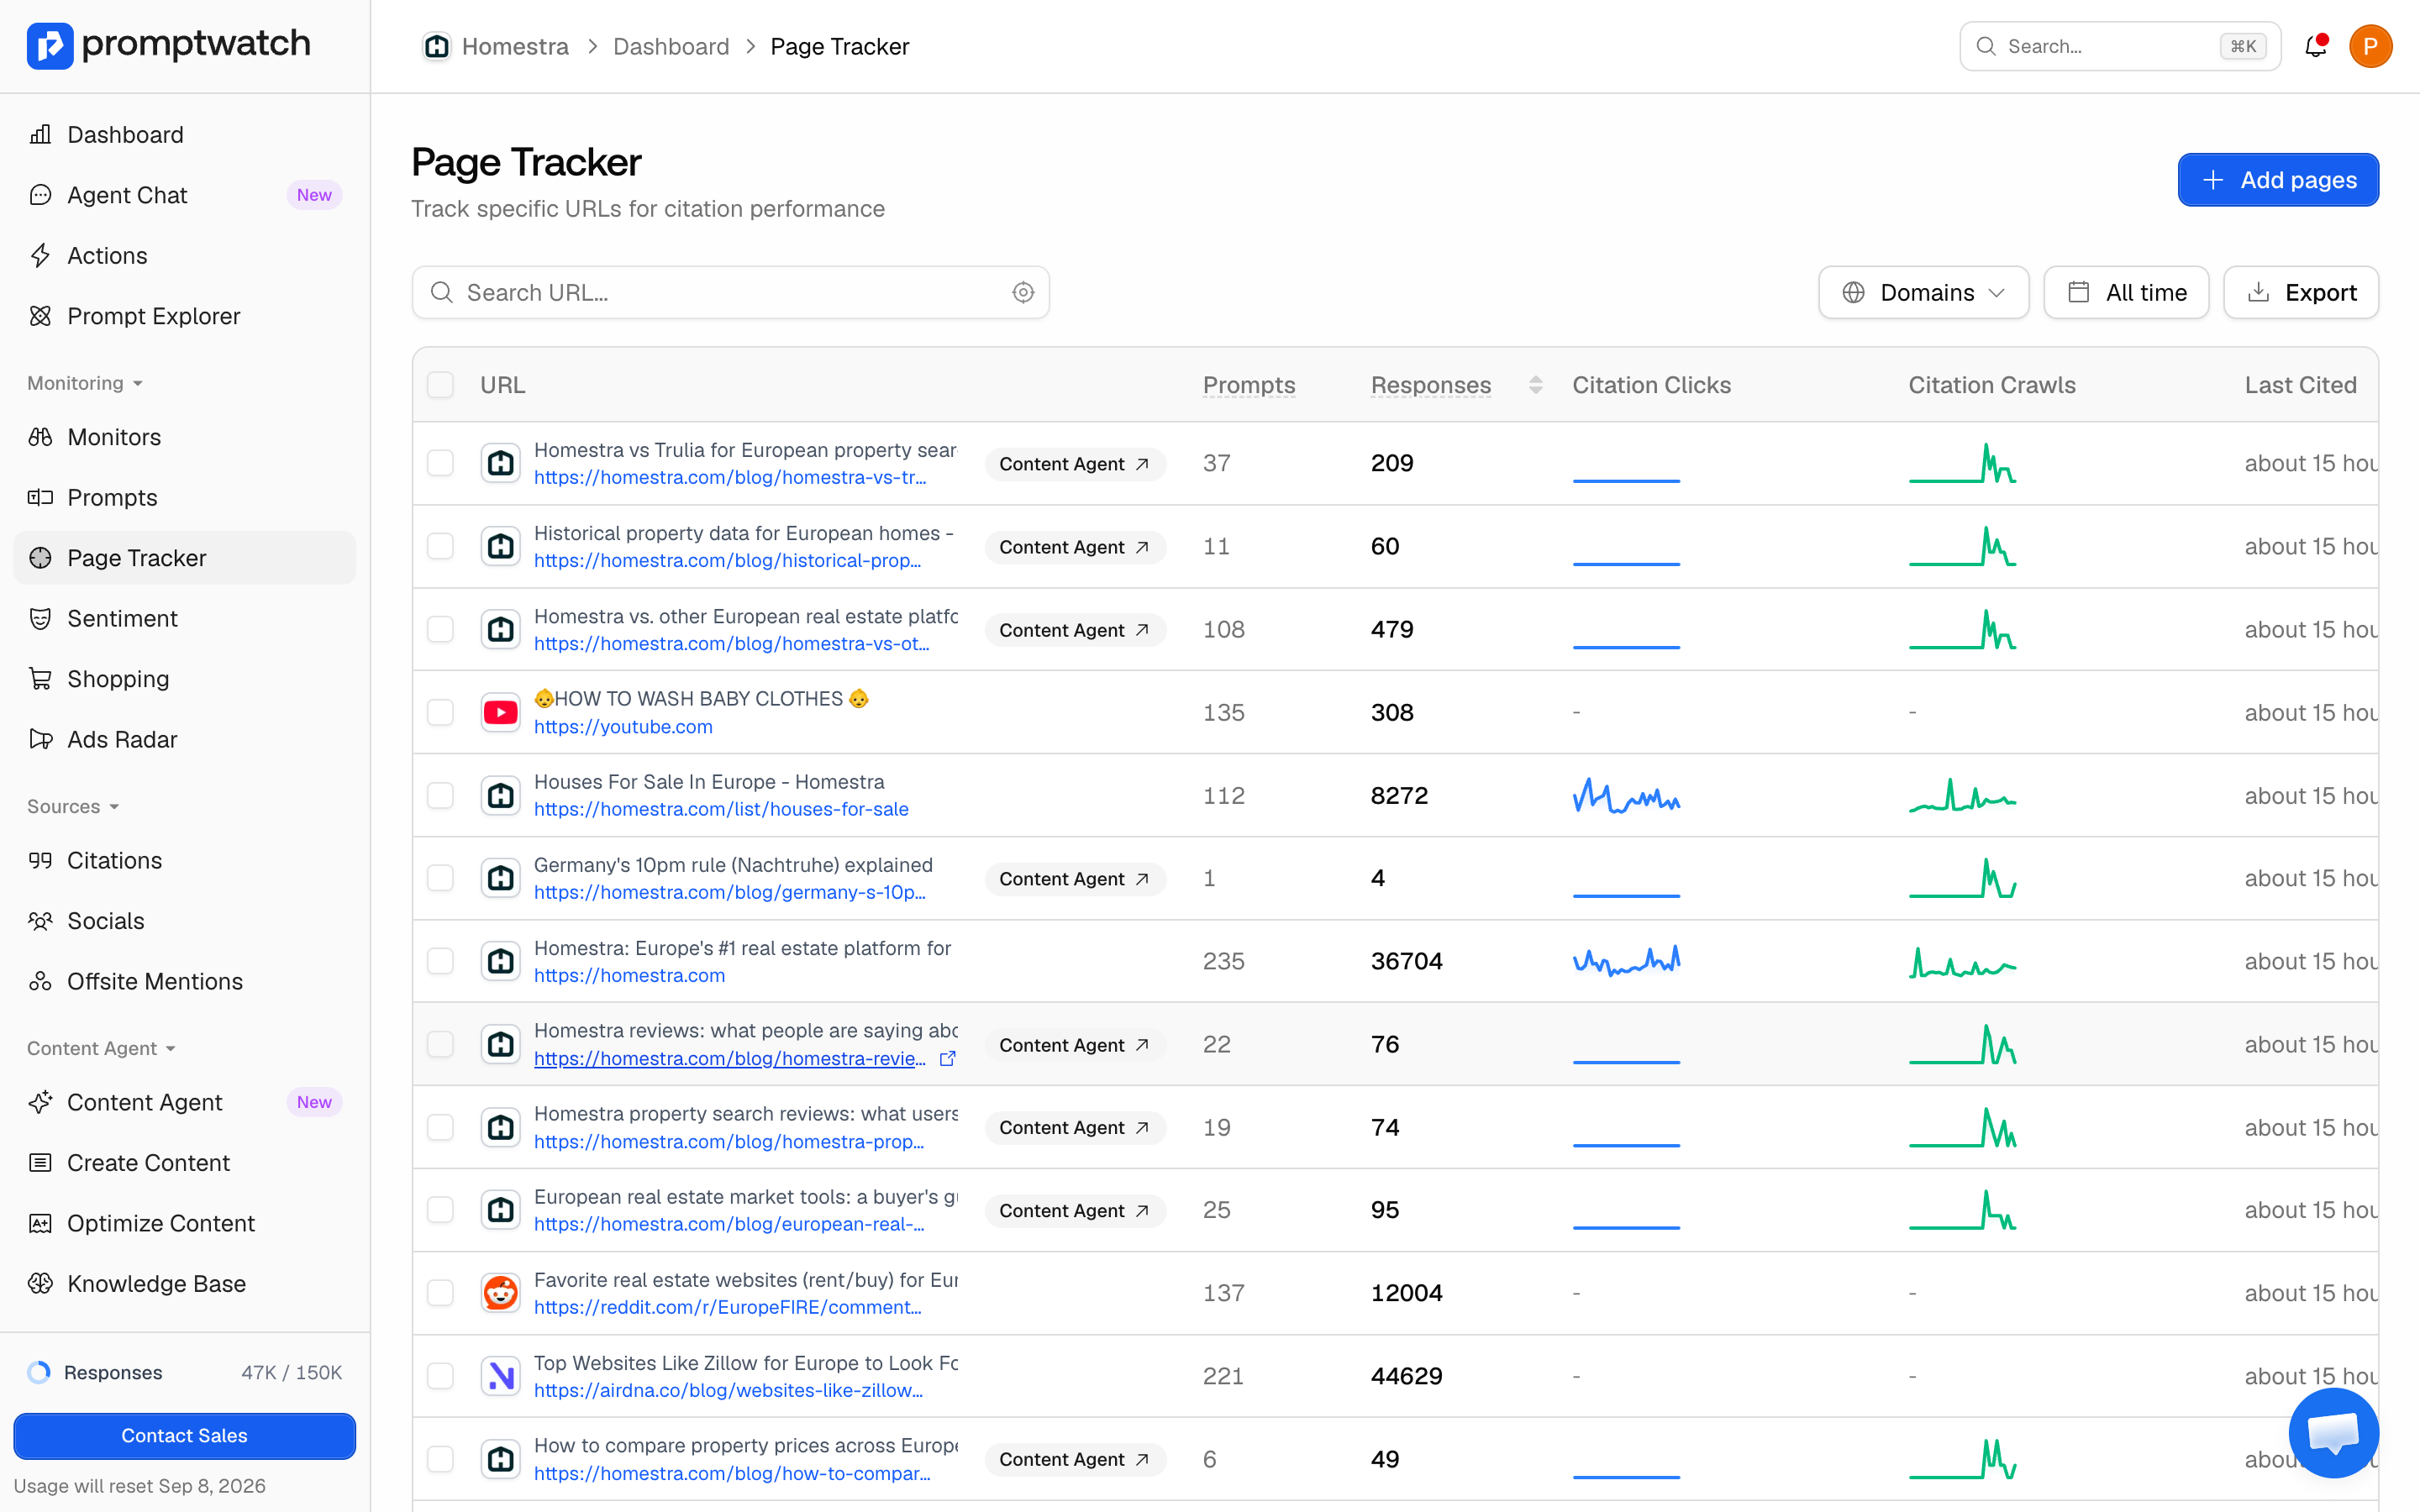The image size is (2420, 1512).
Task: Click the Reddit icon in the EuropeFIRE row
Action: 500,1293
